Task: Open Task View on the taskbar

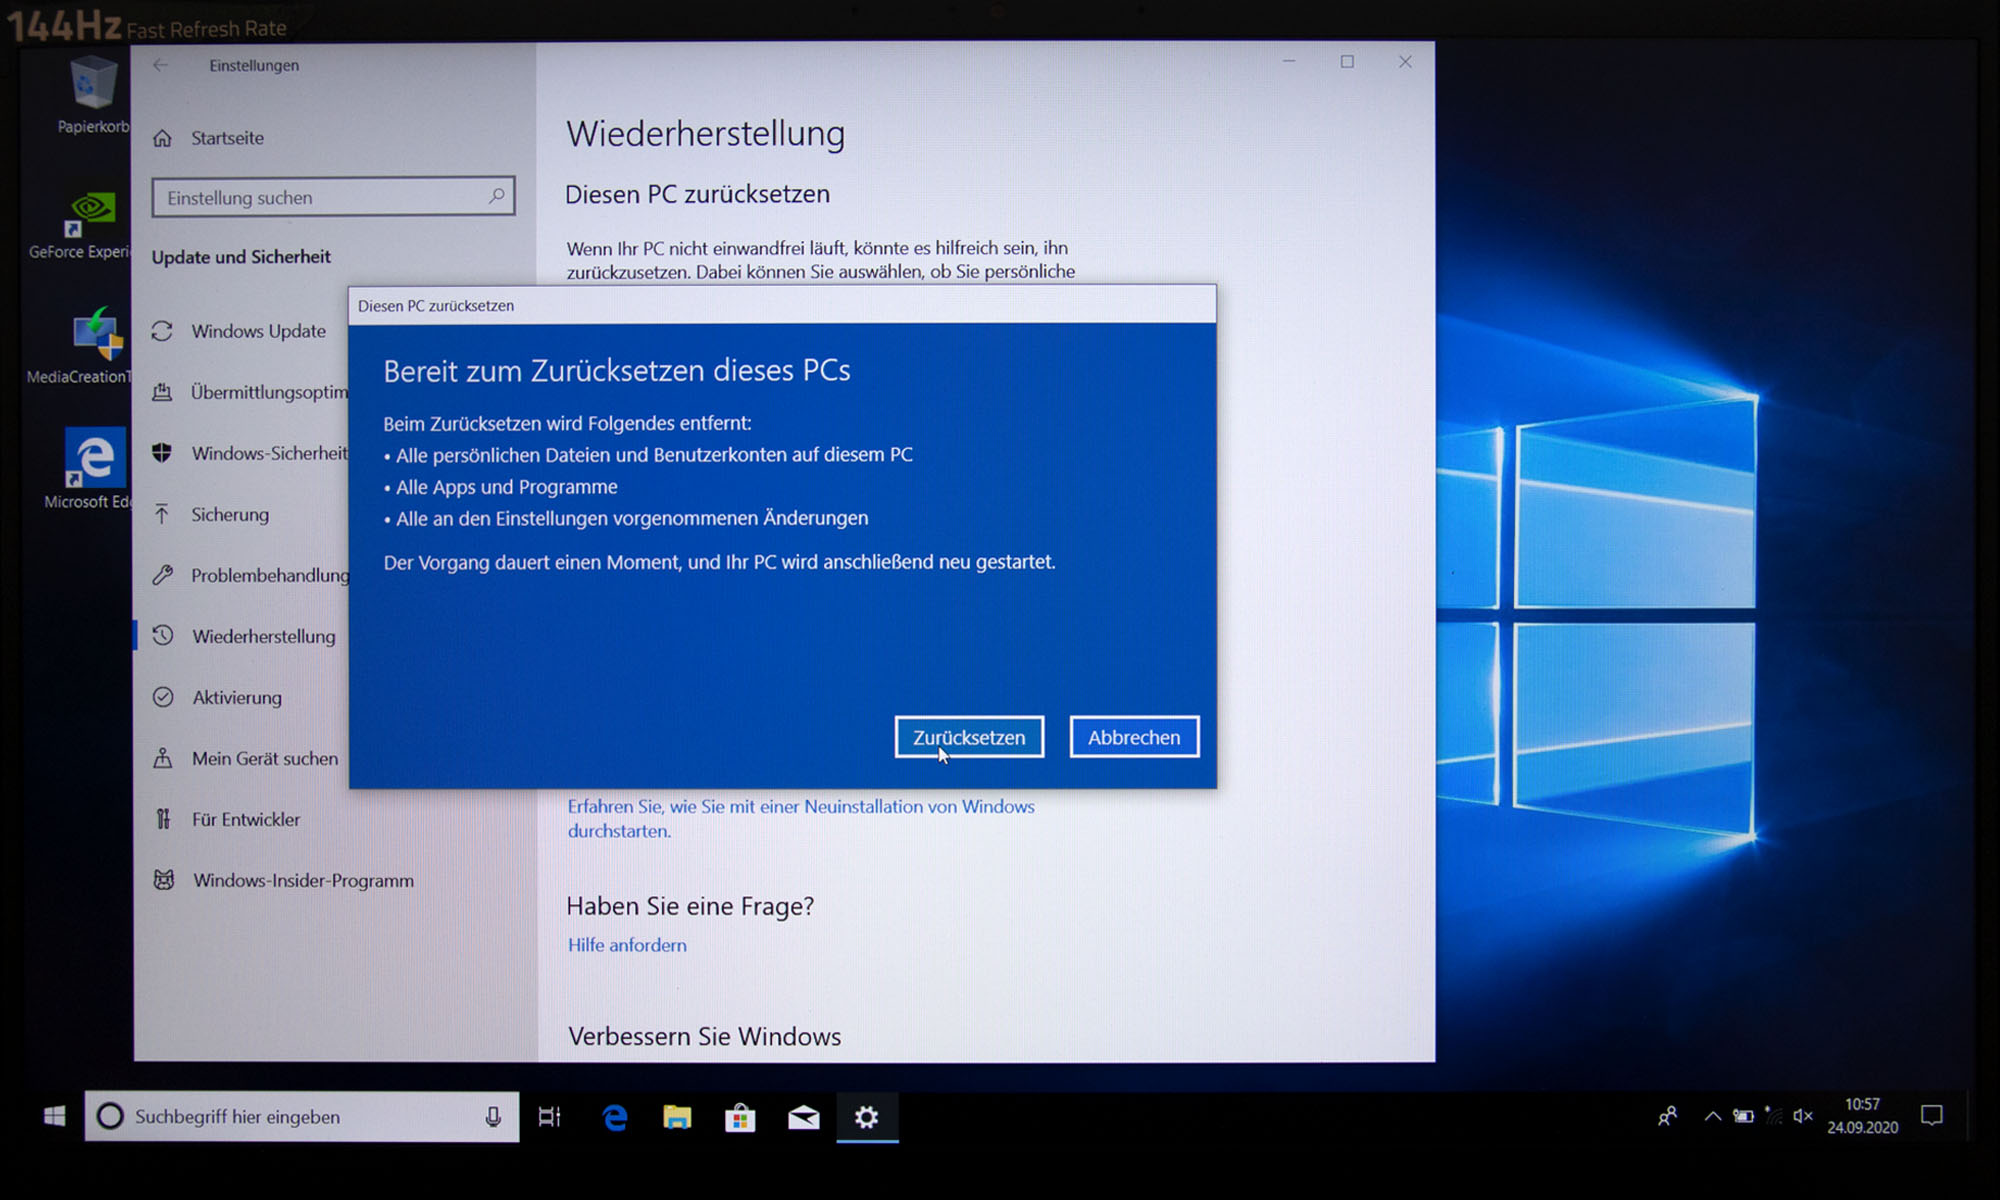Action: (550, 1117)
